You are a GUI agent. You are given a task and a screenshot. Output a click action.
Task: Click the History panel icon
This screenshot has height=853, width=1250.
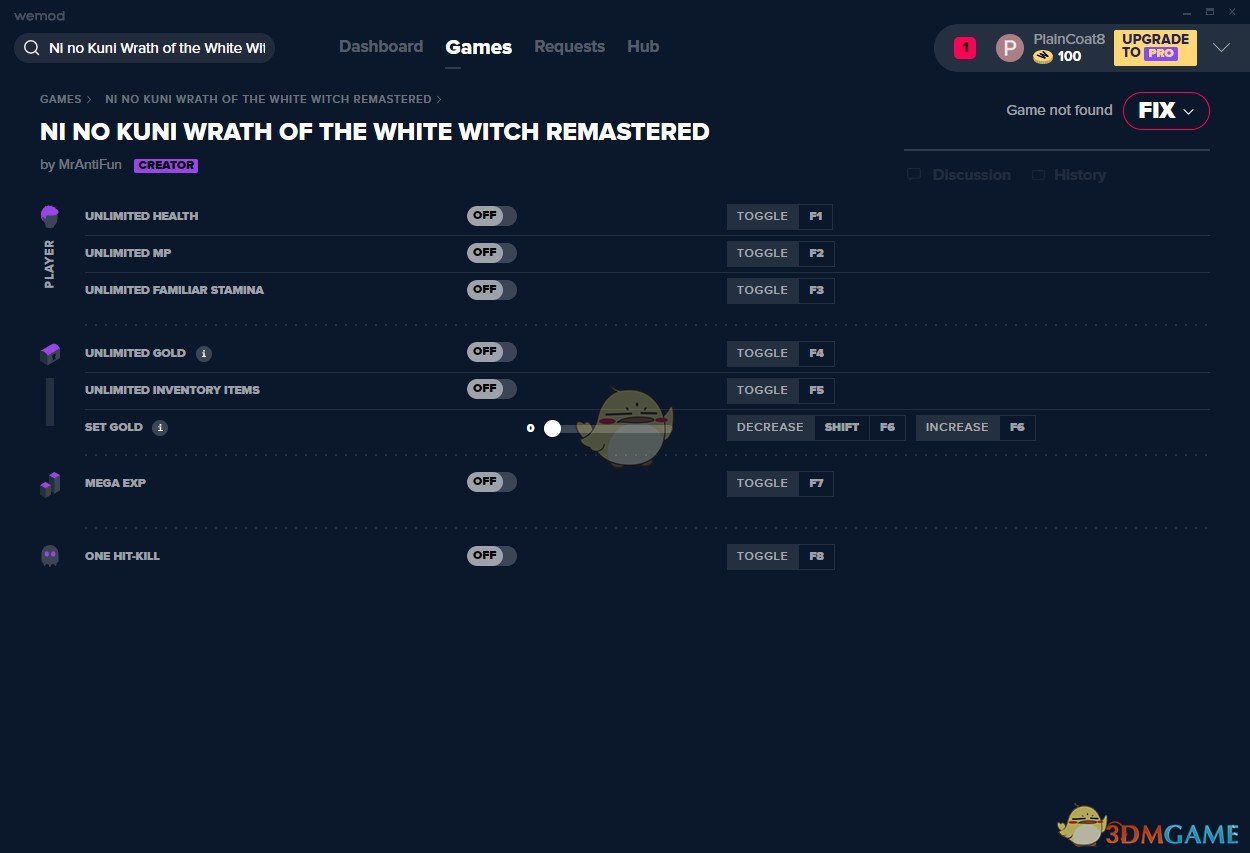point(1038,175)
